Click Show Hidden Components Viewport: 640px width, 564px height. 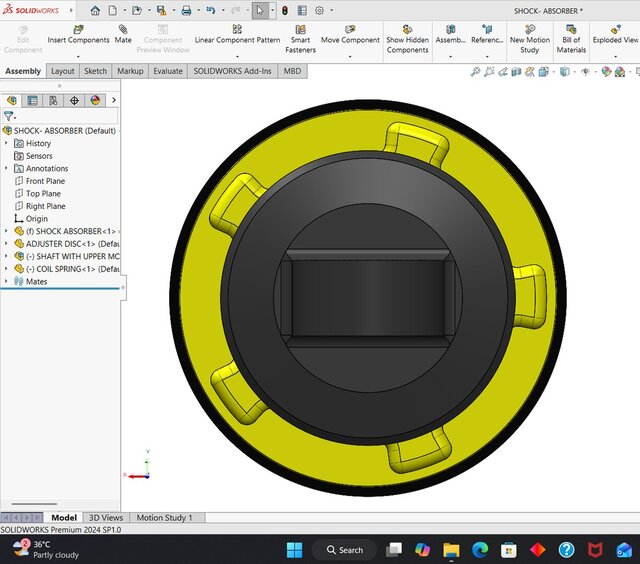pyautogui.click(x=407, y=39)
